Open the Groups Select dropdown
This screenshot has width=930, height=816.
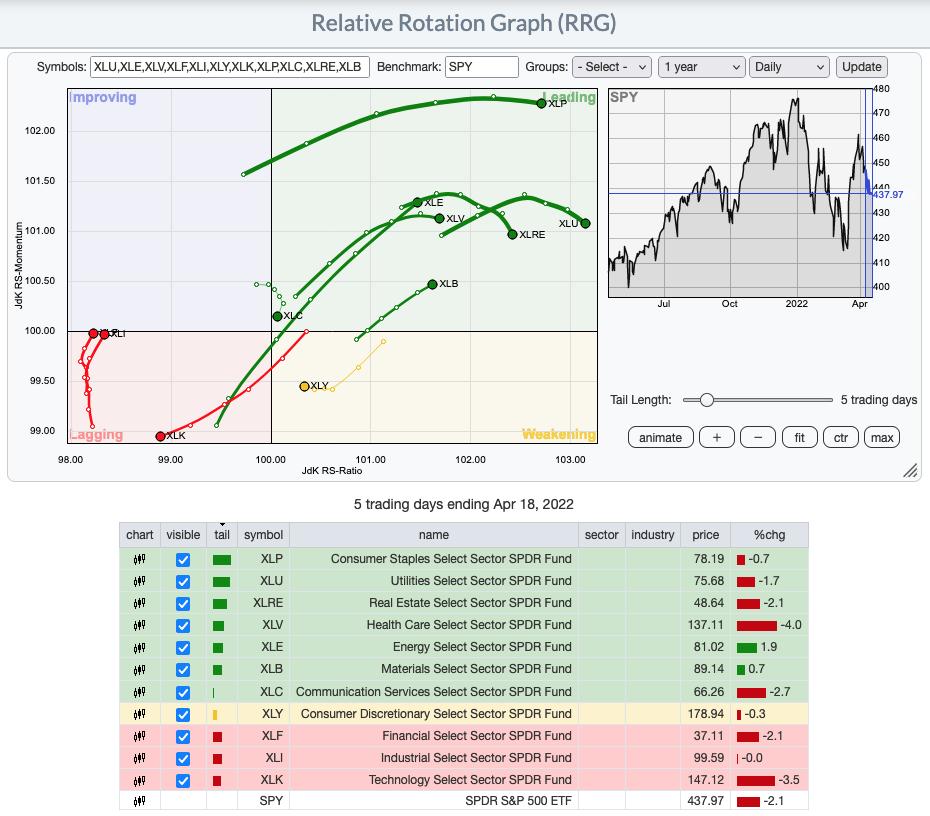click(611, 67)
